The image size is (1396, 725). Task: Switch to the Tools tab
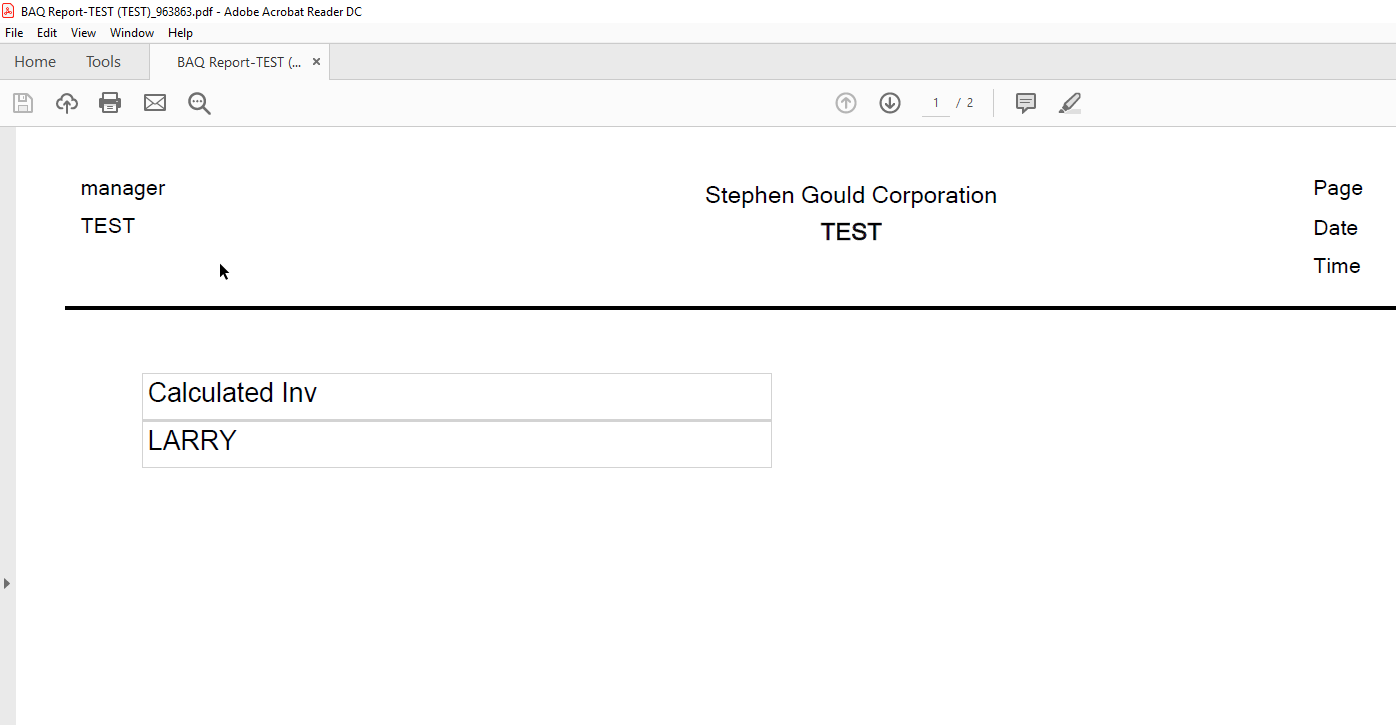point(103,62)
